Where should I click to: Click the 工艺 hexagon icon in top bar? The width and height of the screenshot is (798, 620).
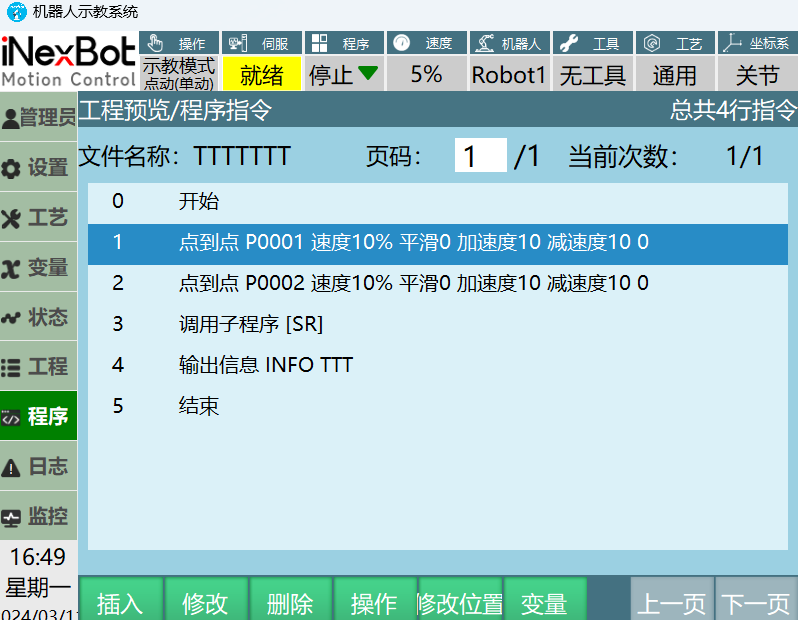point(652,43)
